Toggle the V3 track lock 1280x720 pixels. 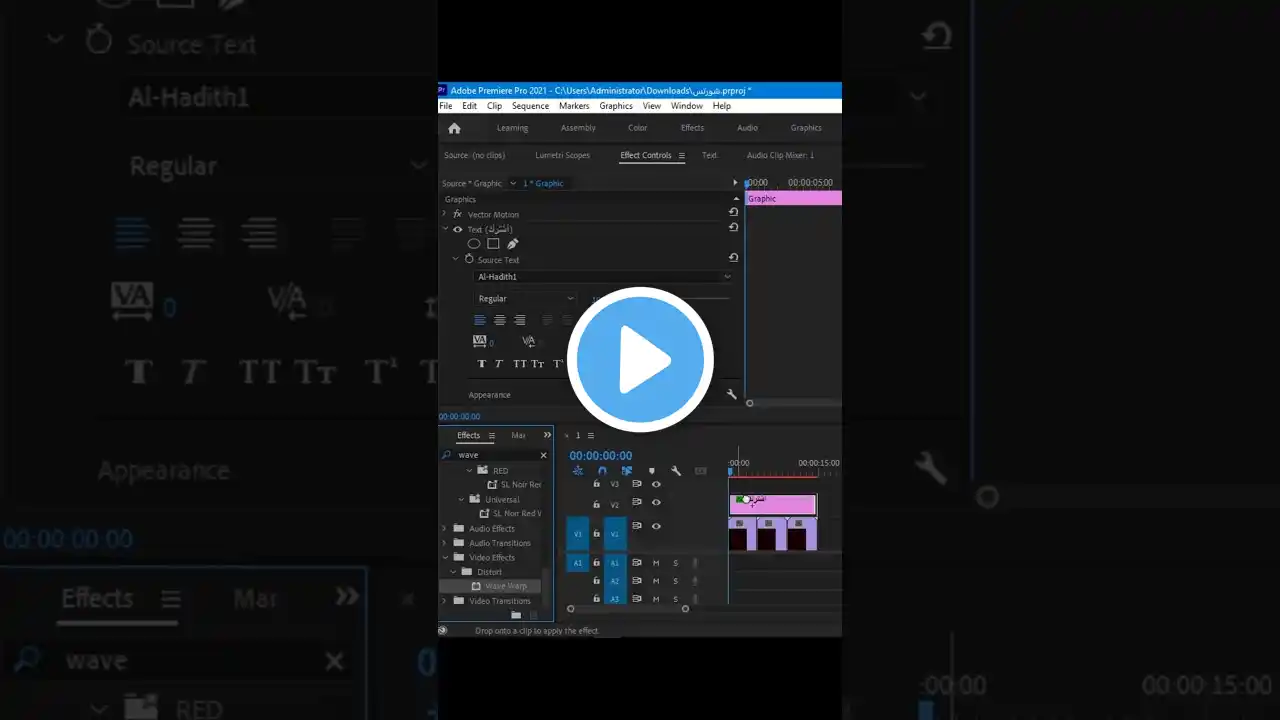[597, 484]
